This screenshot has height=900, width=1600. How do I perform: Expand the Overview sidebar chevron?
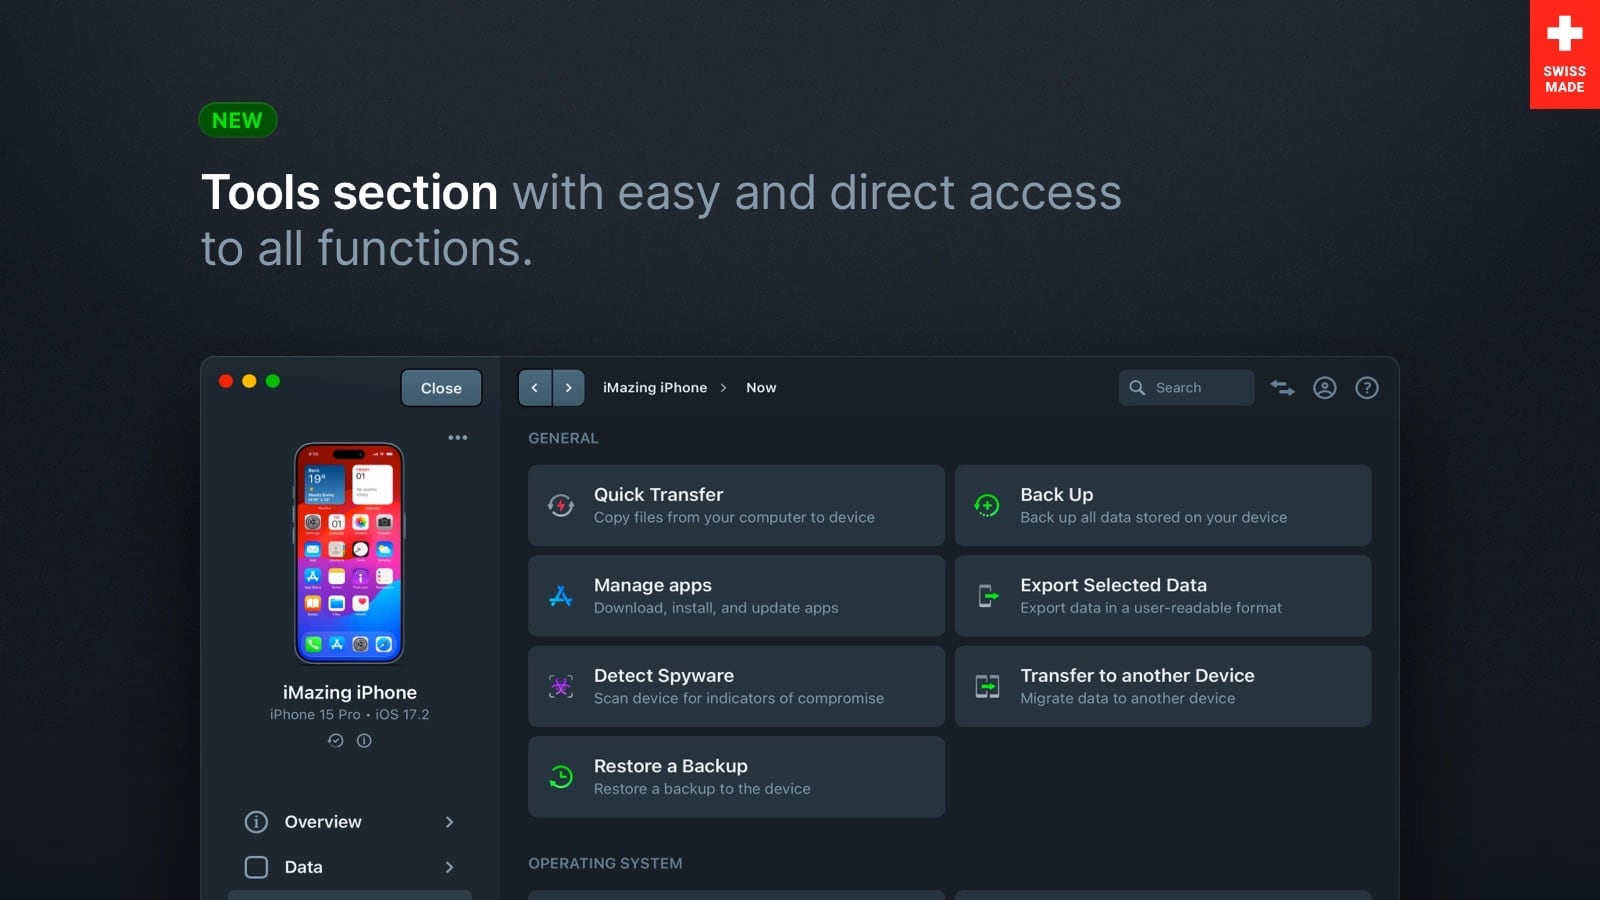pyautogui.click(x=450, y=822)
